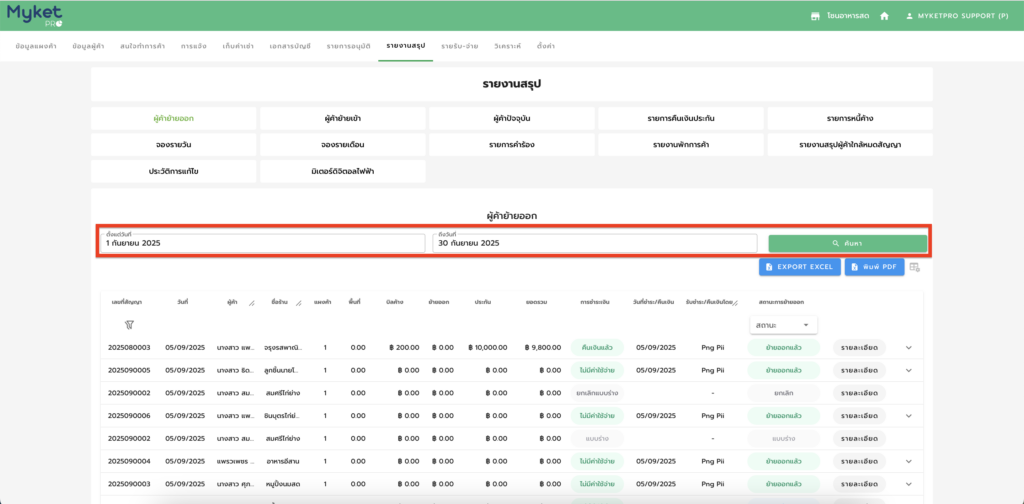Switch to the สนใจทำการค้า tab

point(142,46)
